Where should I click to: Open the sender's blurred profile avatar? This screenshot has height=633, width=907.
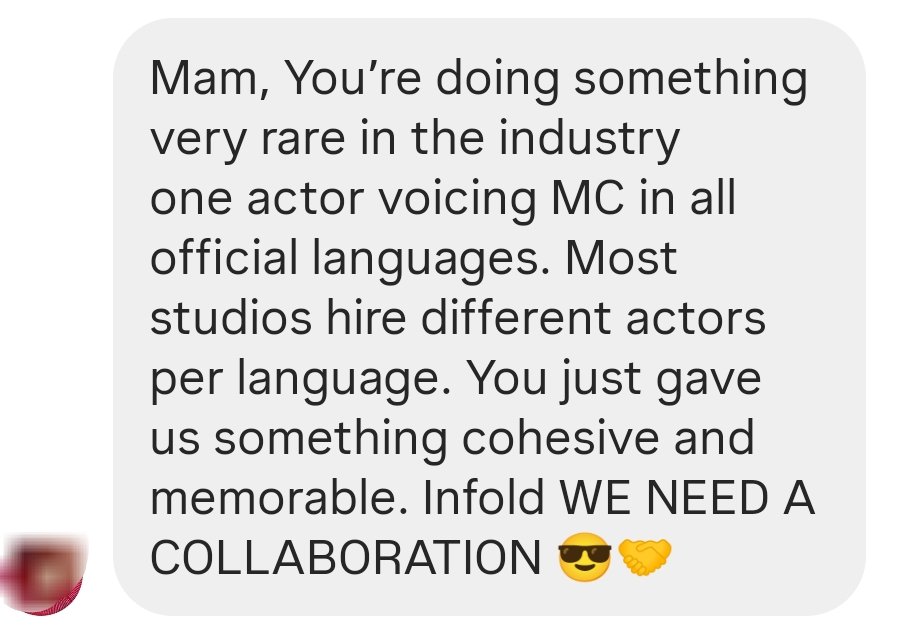point(43,575)
